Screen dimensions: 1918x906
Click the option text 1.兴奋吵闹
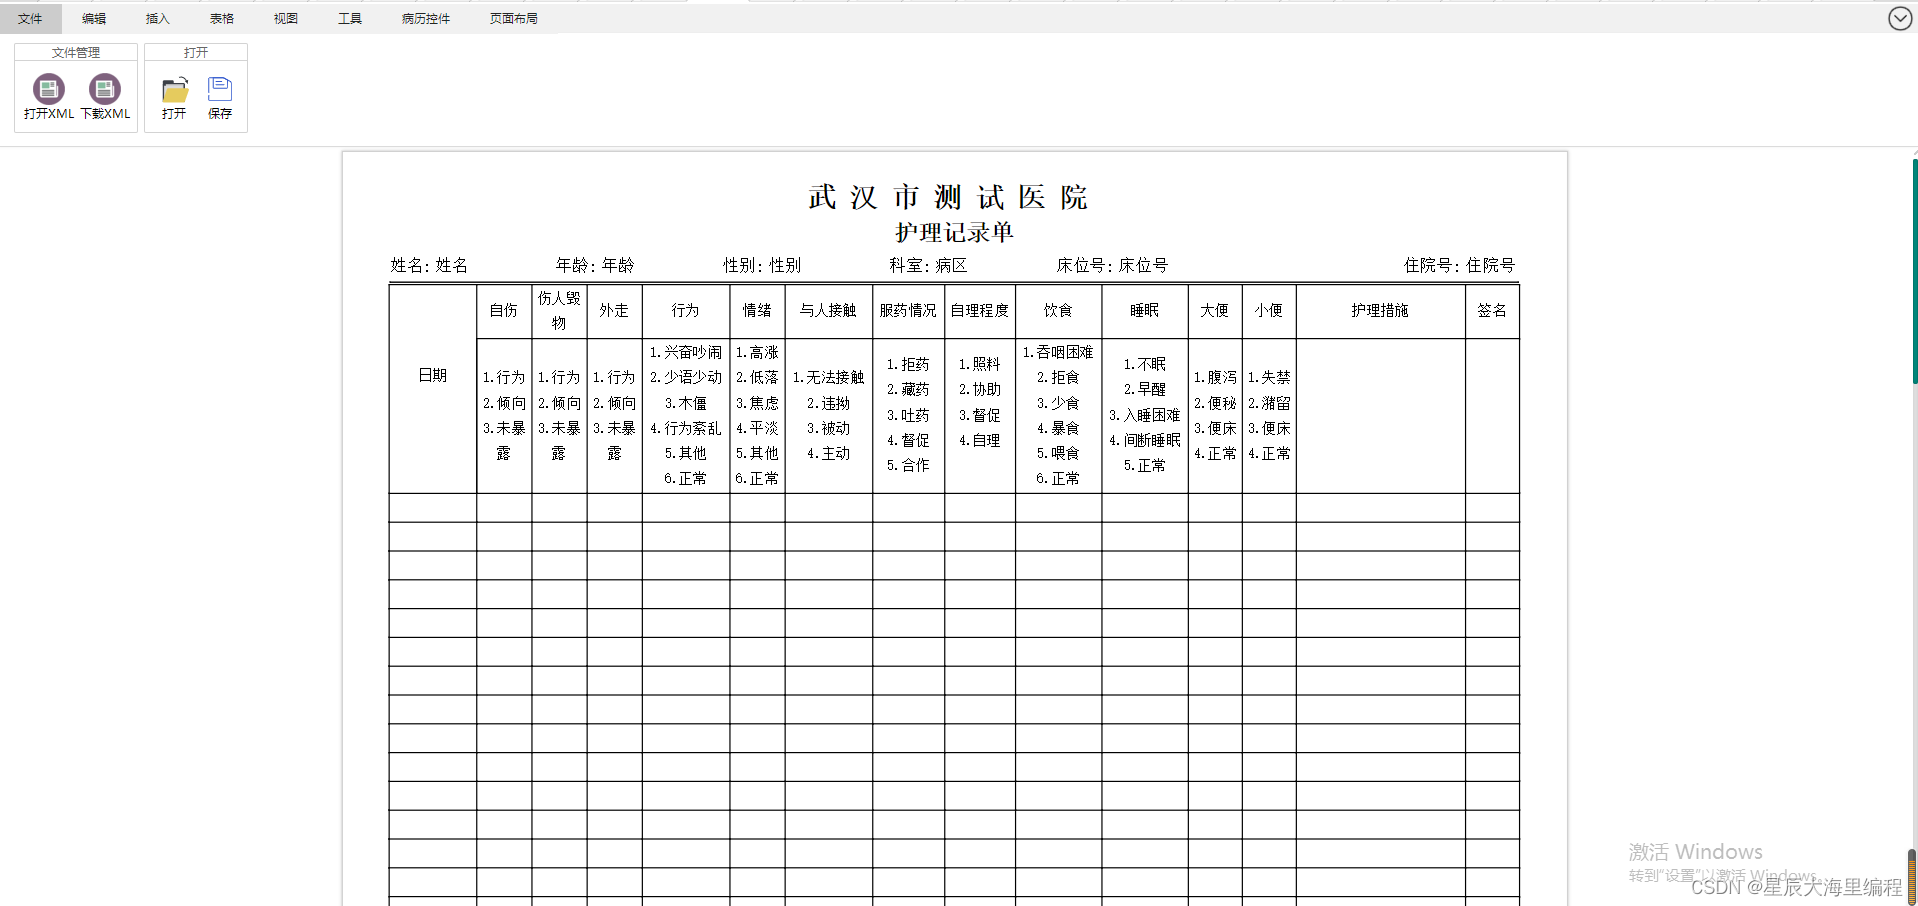point(686,352)
